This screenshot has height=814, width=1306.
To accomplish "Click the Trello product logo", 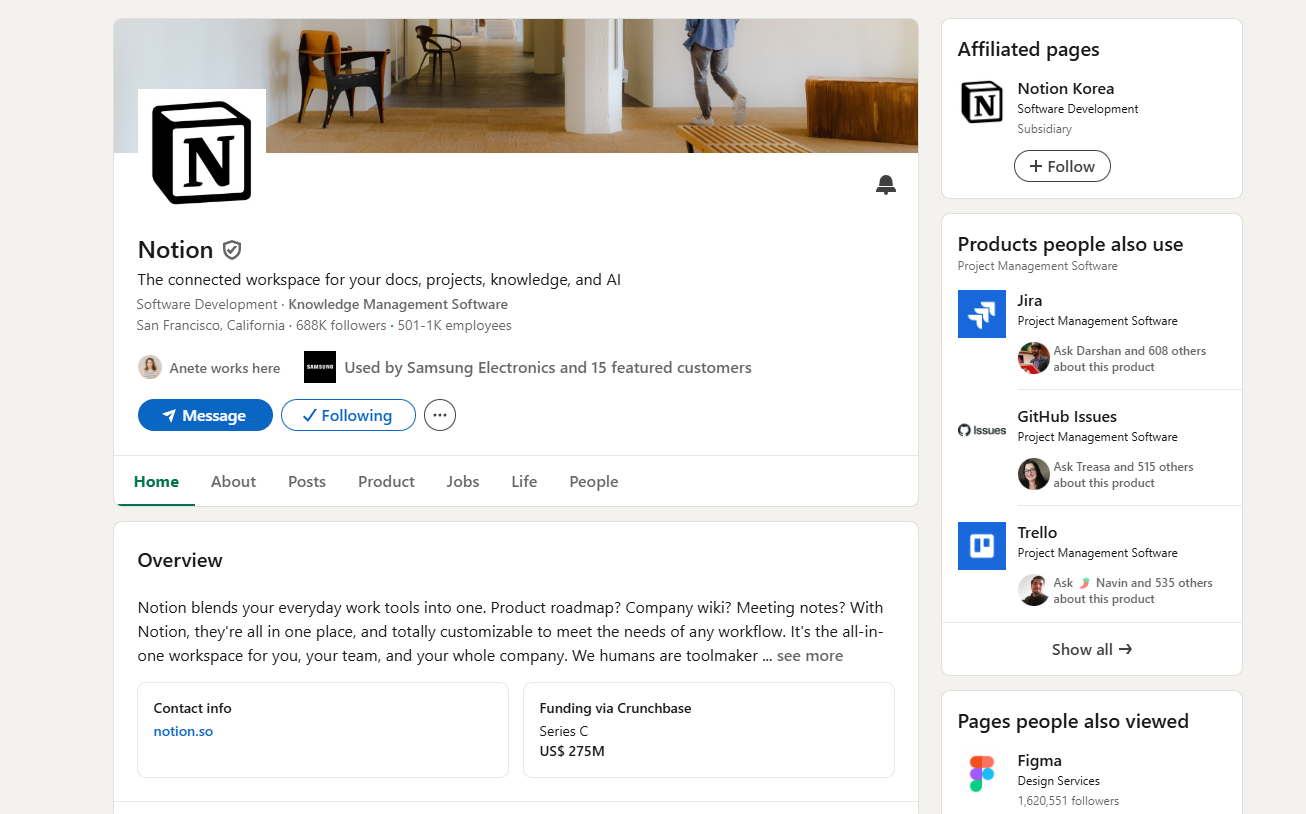I will click(x=981, y=546).
